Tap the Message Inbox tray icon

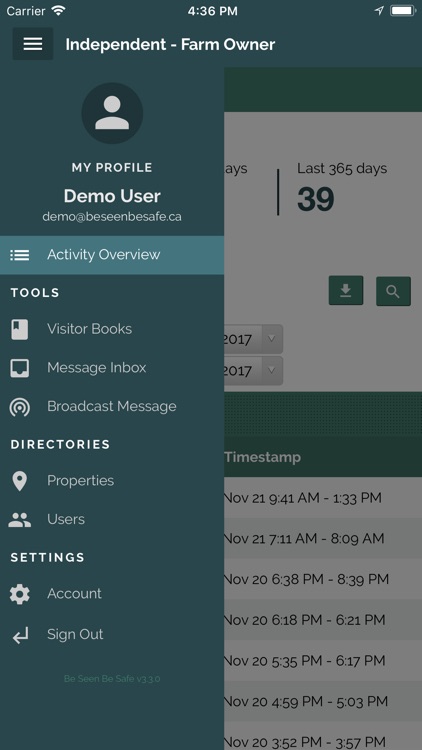click(20, 368)
